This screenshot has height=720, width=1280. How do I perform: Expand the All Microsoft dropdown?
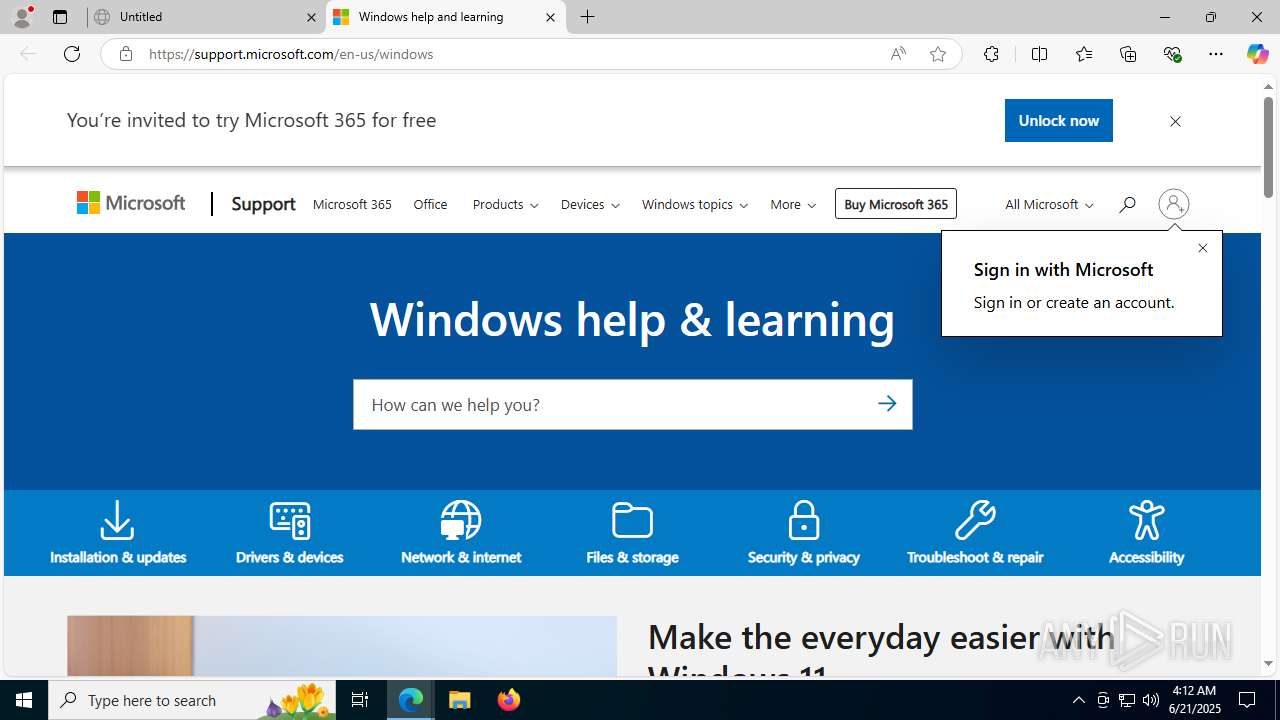pyautogui.click(x=1049, y=204)
